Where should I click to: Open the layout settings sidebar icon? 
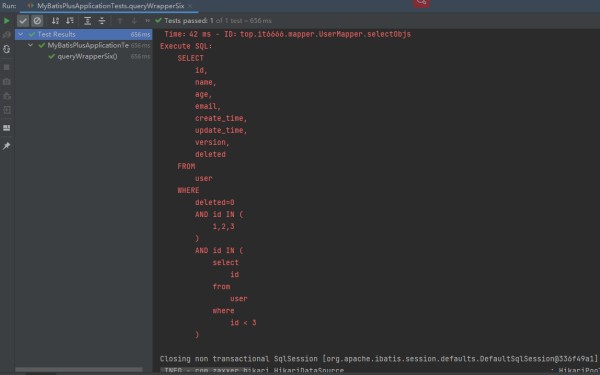pos(7,128)
